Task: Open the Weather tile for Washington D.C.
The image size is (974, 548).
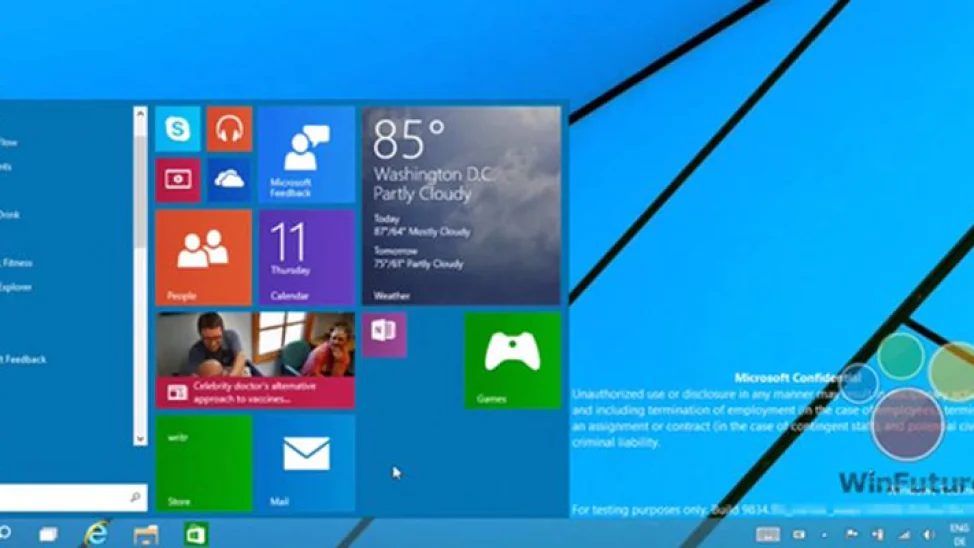Action: pos(462,206)
